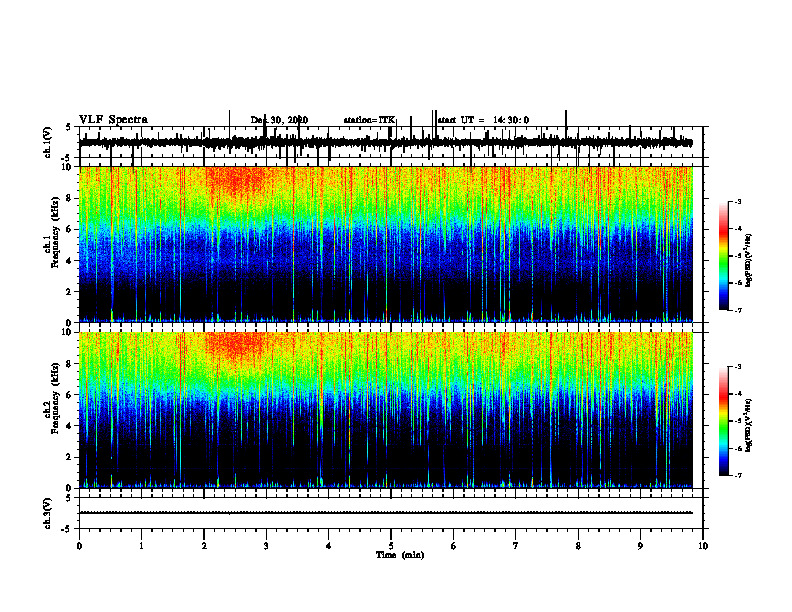
Task: Click the ch.2 colorbar log(PSD) label
Action: (749, 425)
